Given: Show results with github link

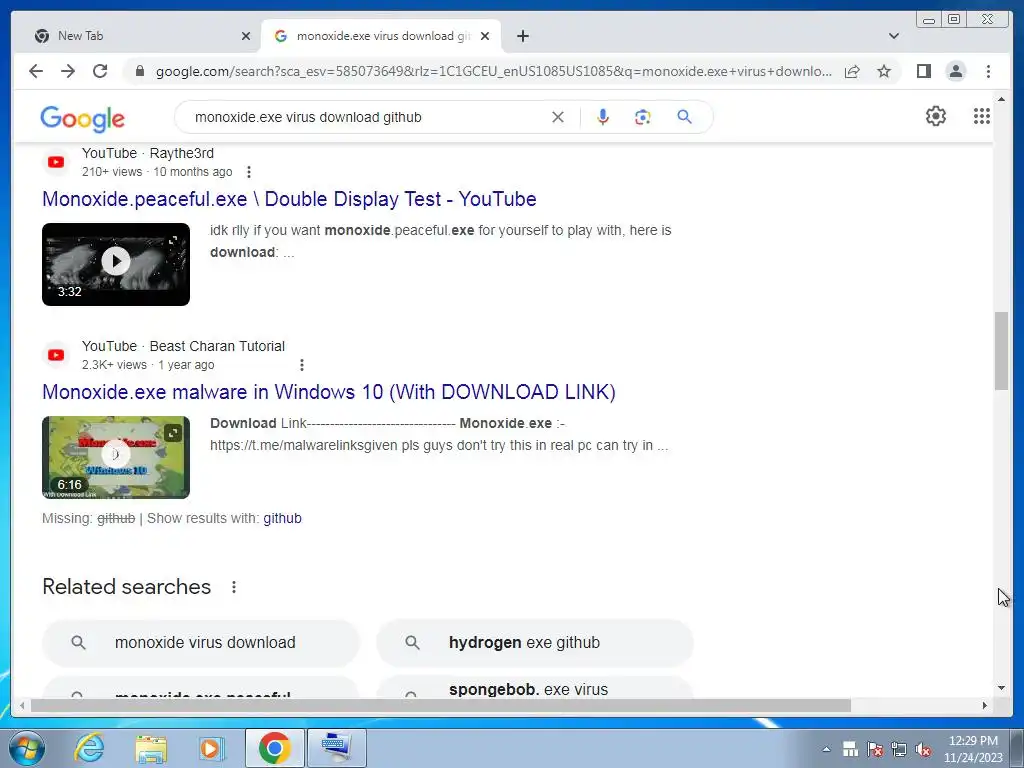Looking at the screenshot, I should point(282,519).
